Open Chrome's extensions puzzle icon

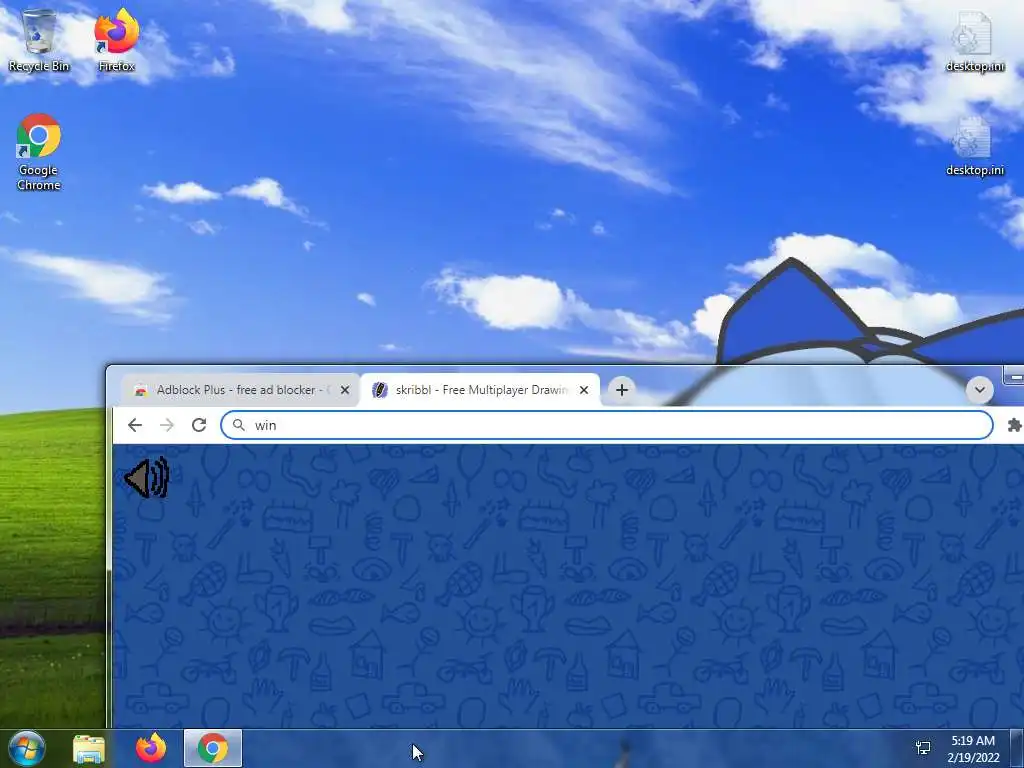[x=1014, y=425]
